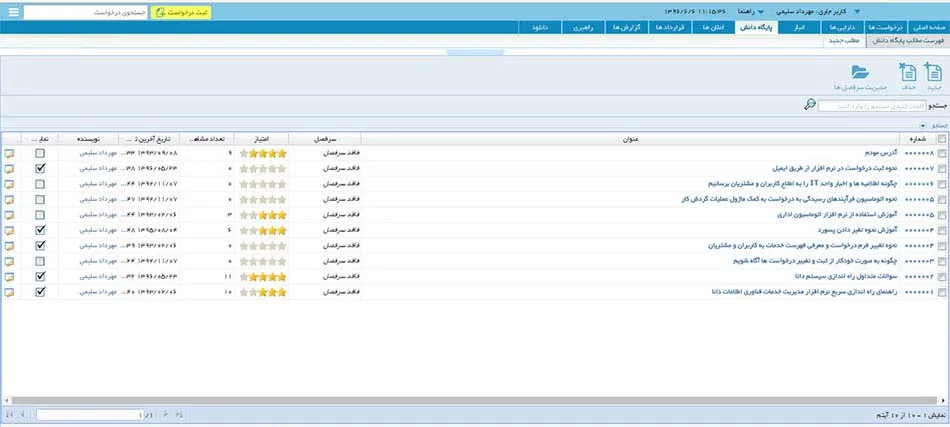Click star rating of آدرس مودم row
This screenshot has height=427, width=950.
(x=263, y=153)
